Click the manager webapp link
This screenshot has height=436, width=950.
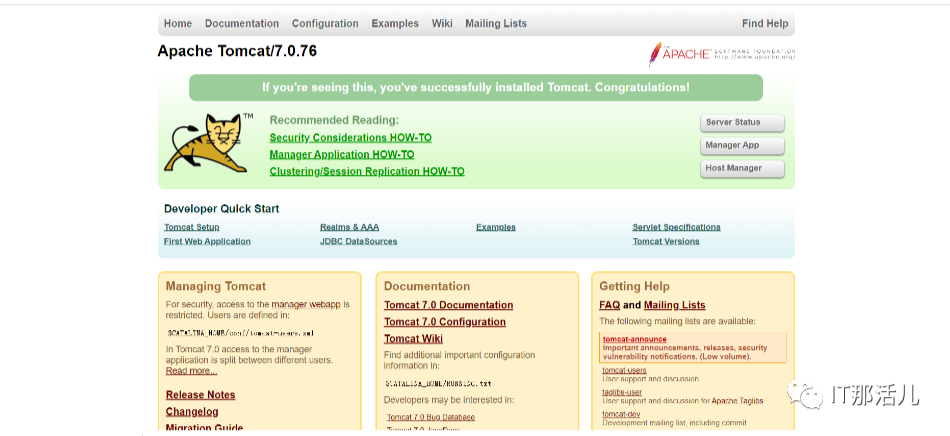click(306, 305)
